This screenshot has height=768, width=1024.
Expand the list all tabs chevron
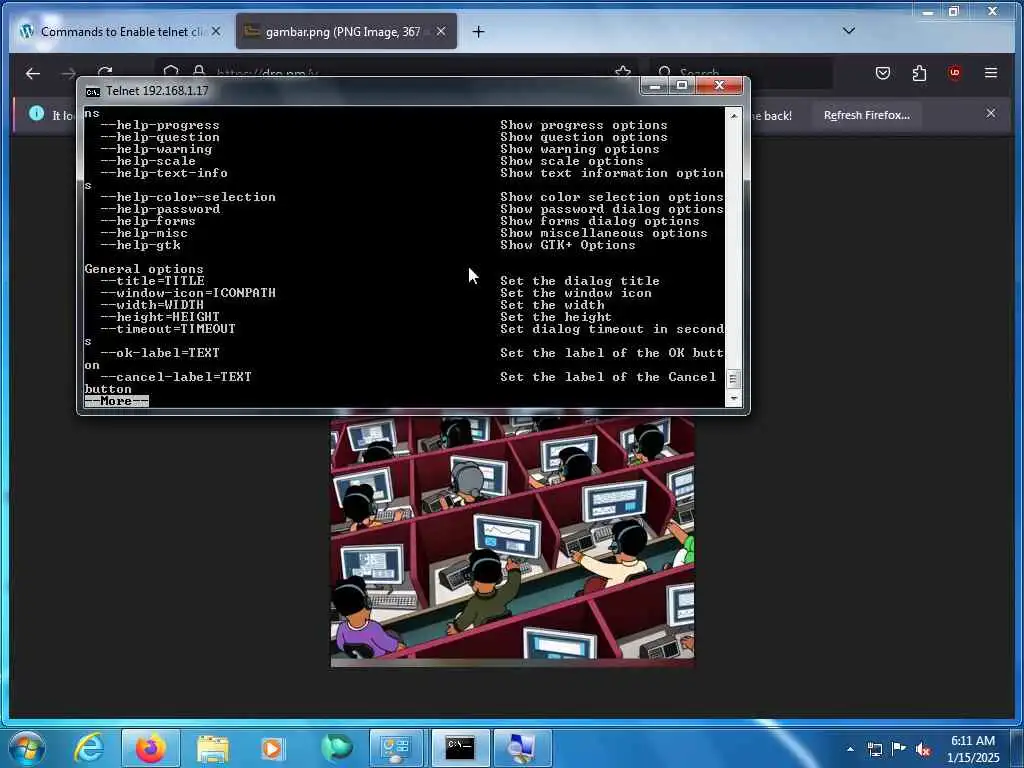click(849, 31)
